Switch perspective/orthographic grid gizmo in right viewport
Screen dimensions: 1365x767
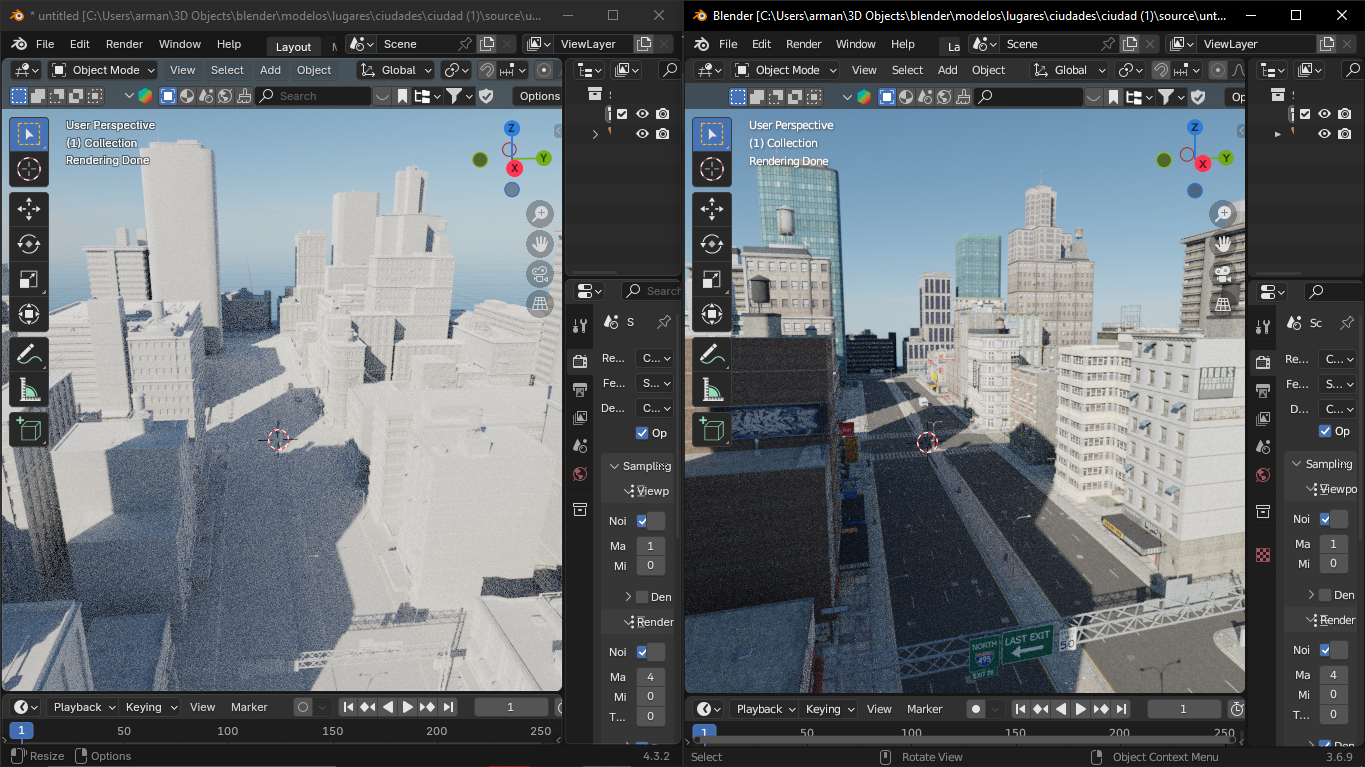pos(1223,304)
